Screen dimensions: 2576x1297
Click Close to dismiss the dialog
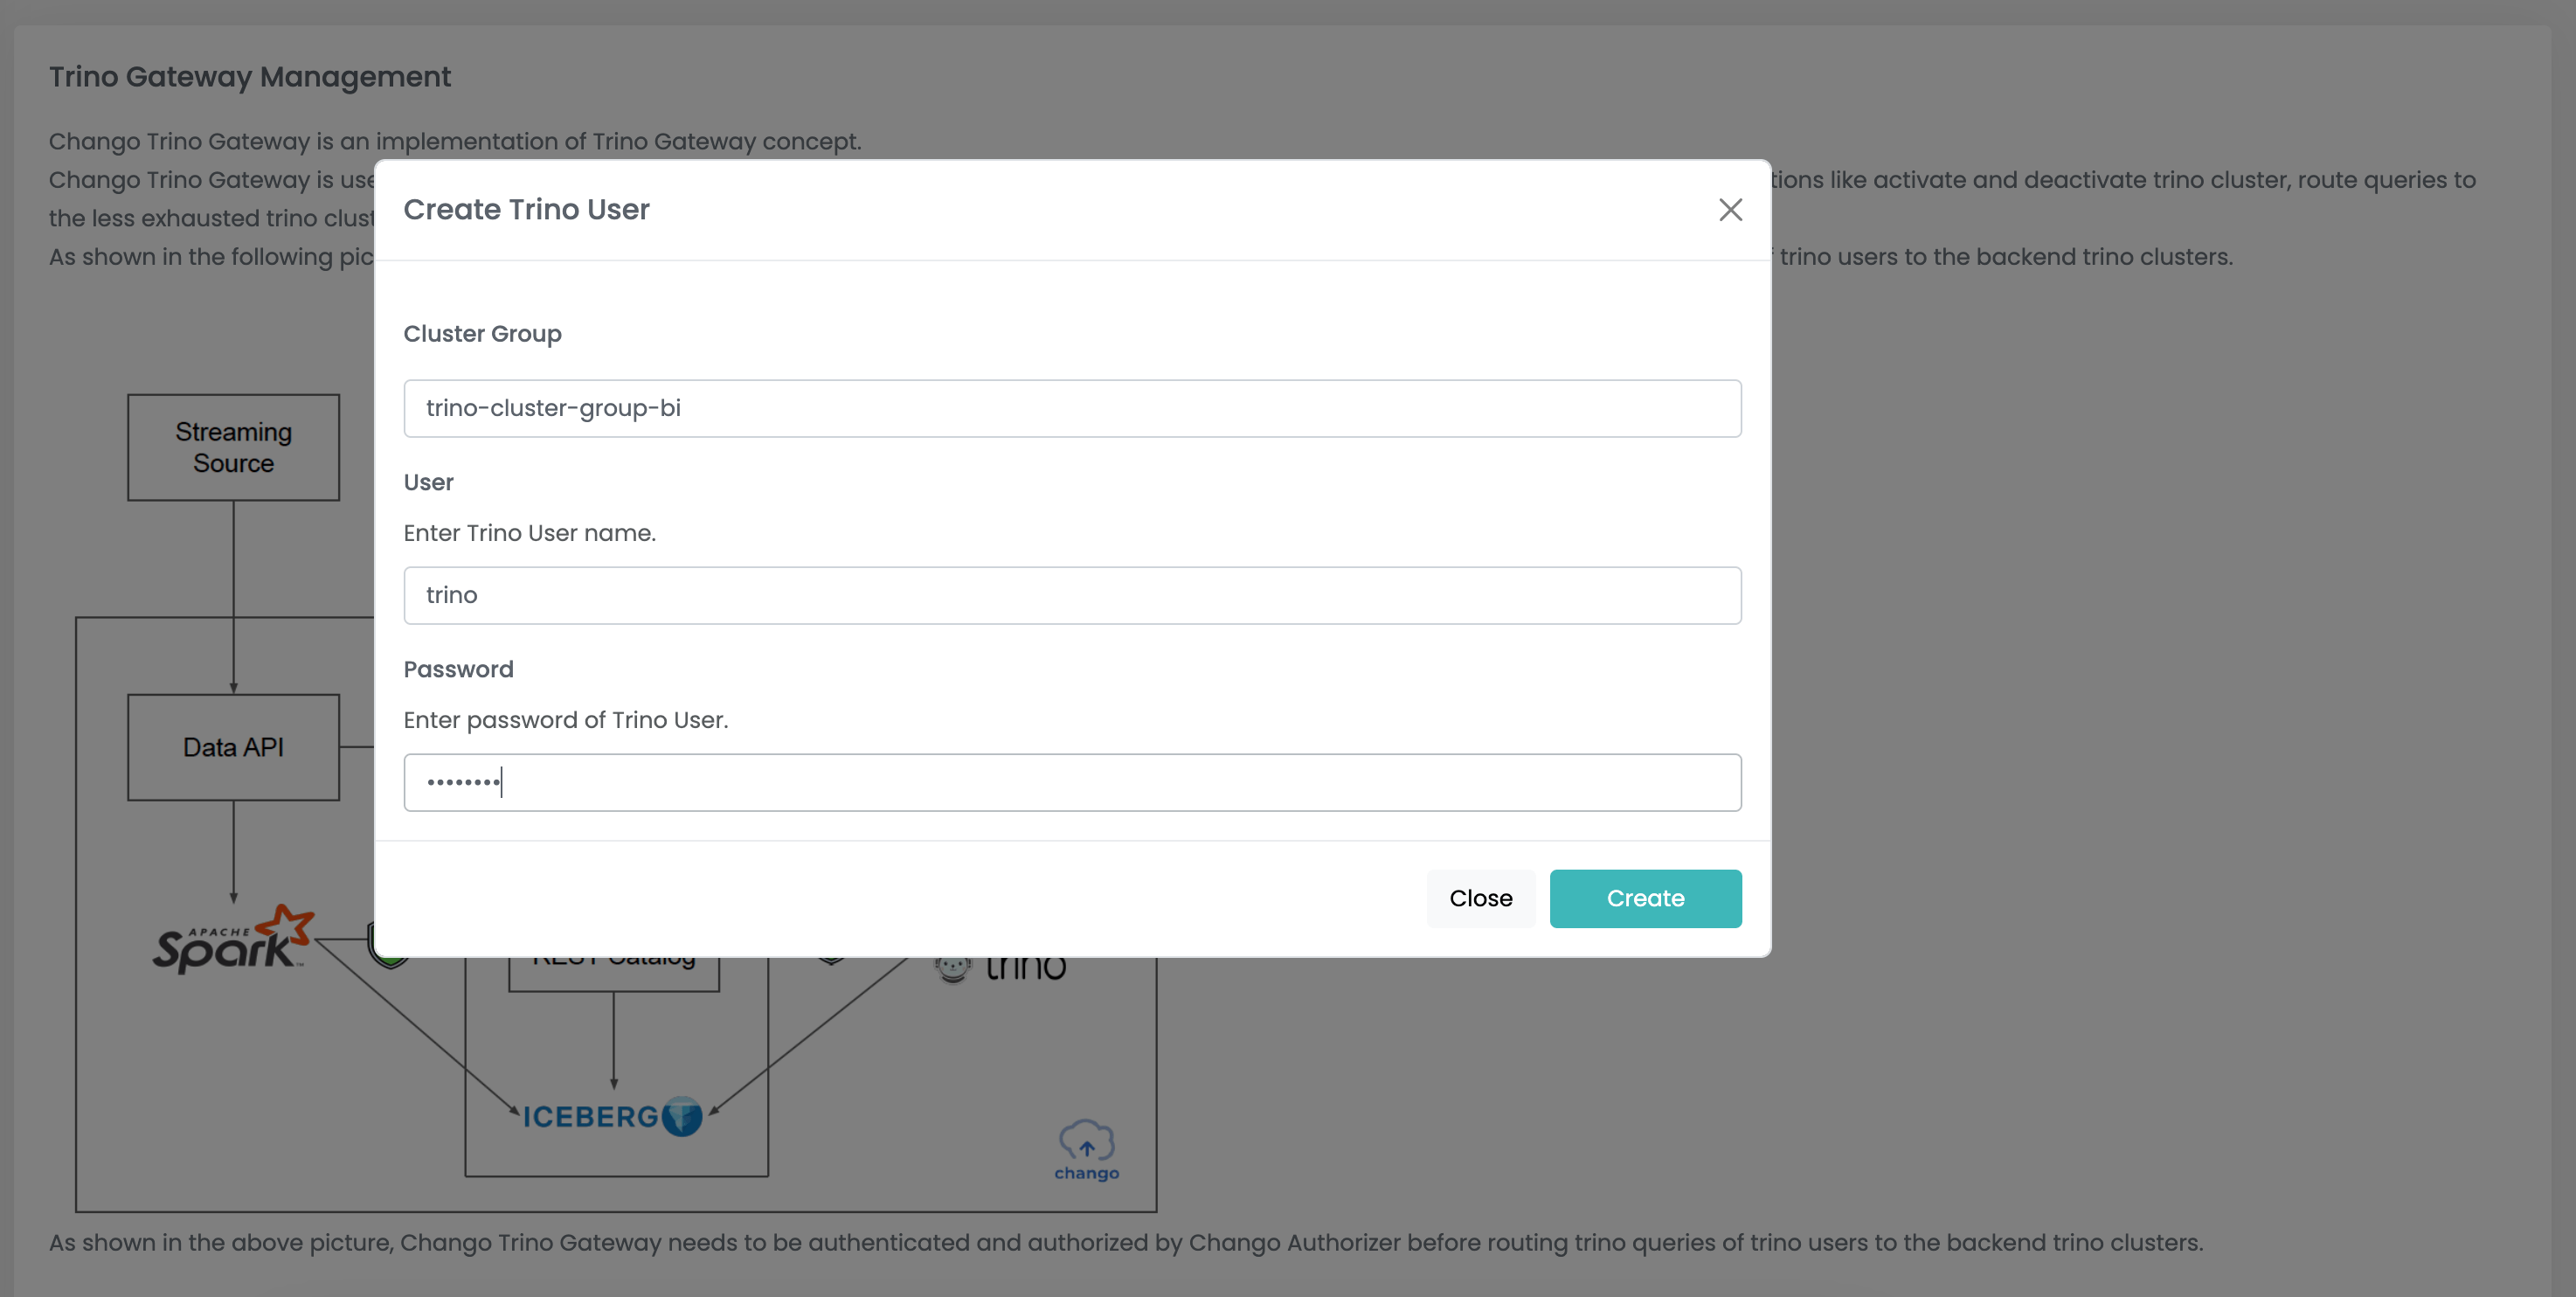click(x=1480, y=898)
